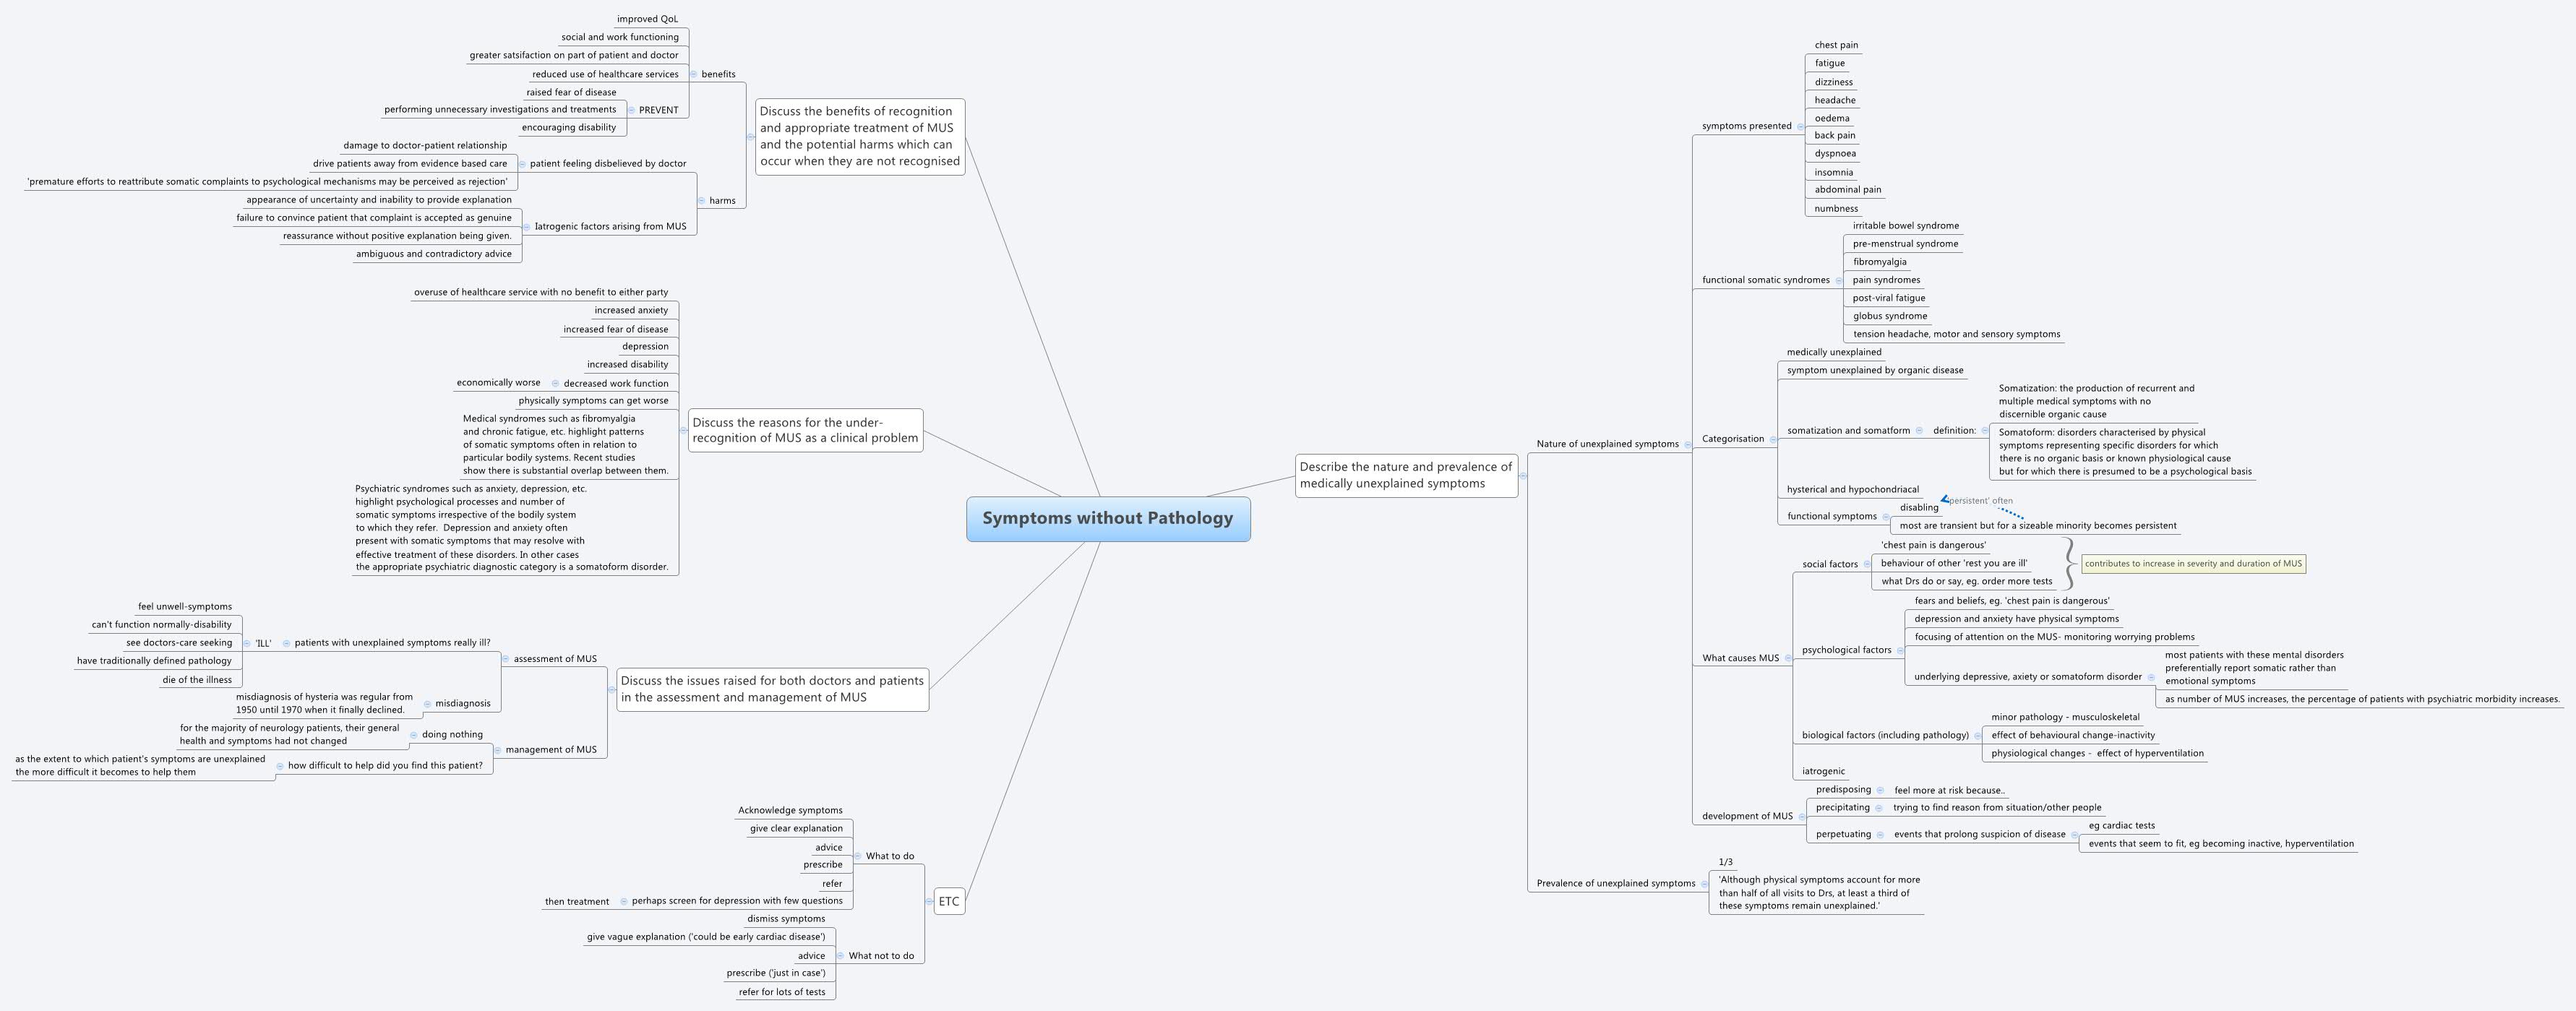
Task: Collapse the 'Prevalence of unexplained symptoms' toggle
Action: click(x=1704, y=884)
